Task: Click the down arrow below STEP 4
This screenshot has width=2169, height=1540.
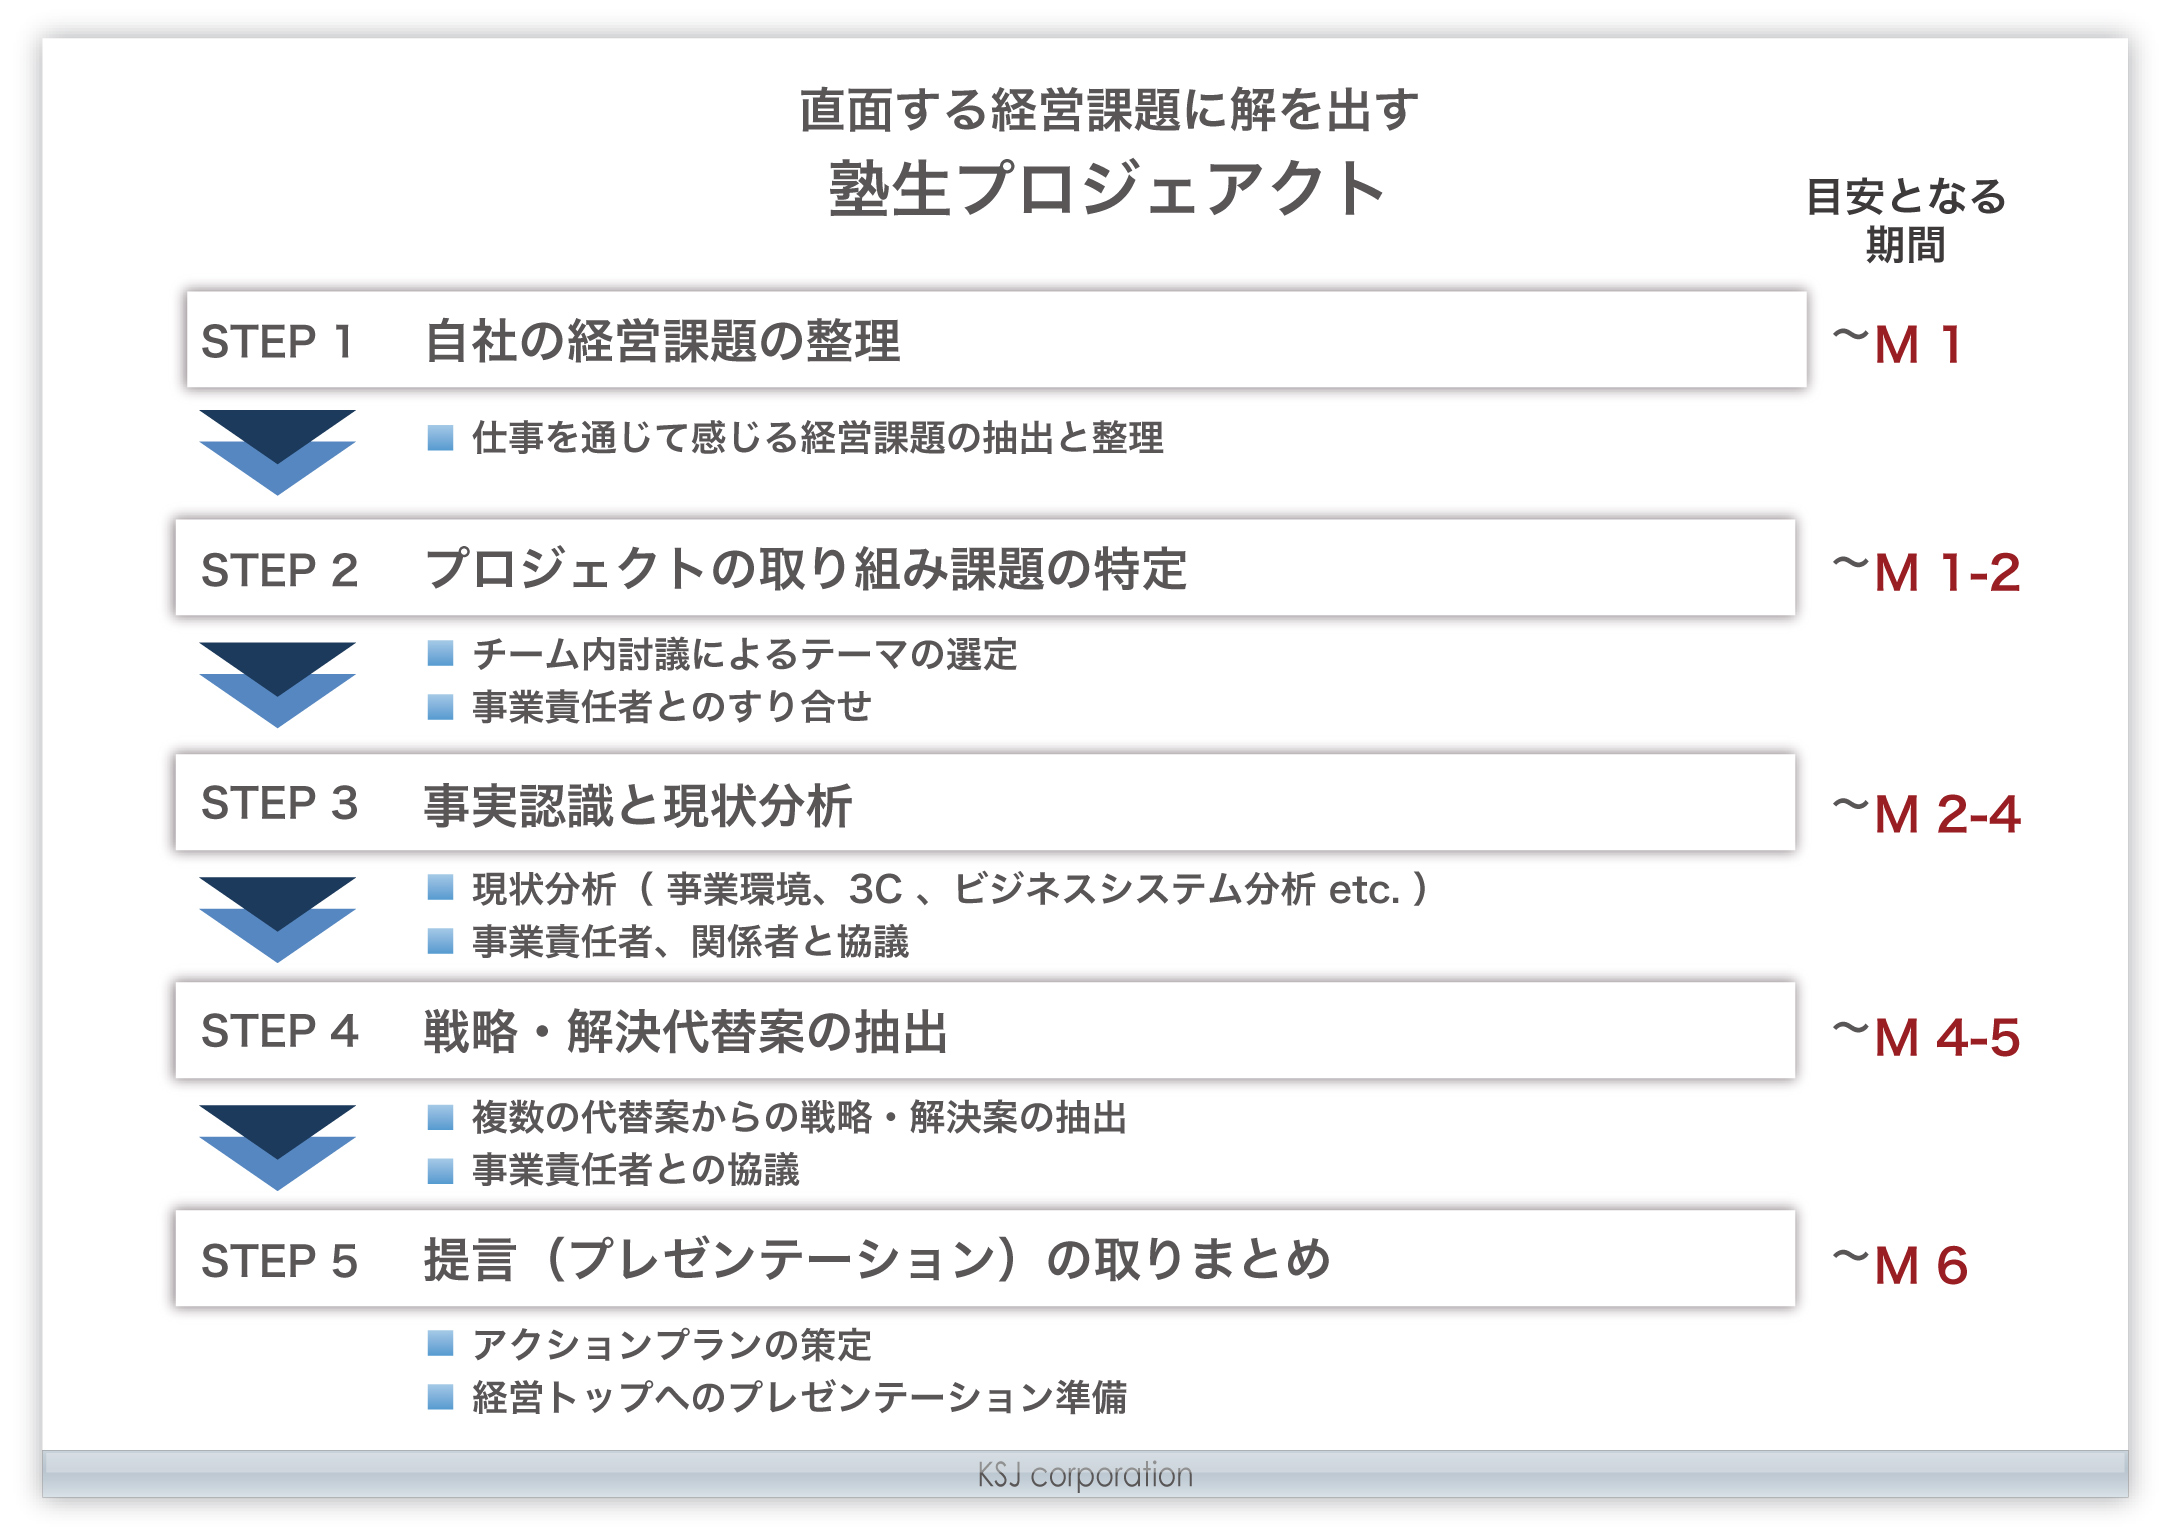Action: pyautogui.click(x=277, y=1147)
